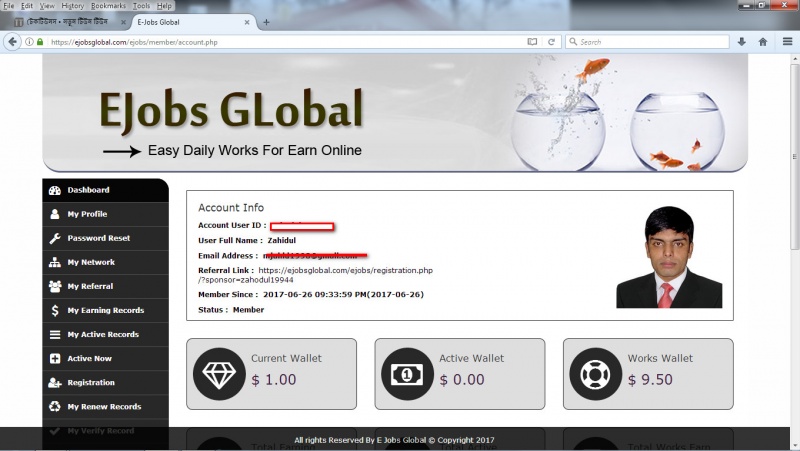
Task: Click the browser Back arrow button
Action: click(x=12, y=42)
